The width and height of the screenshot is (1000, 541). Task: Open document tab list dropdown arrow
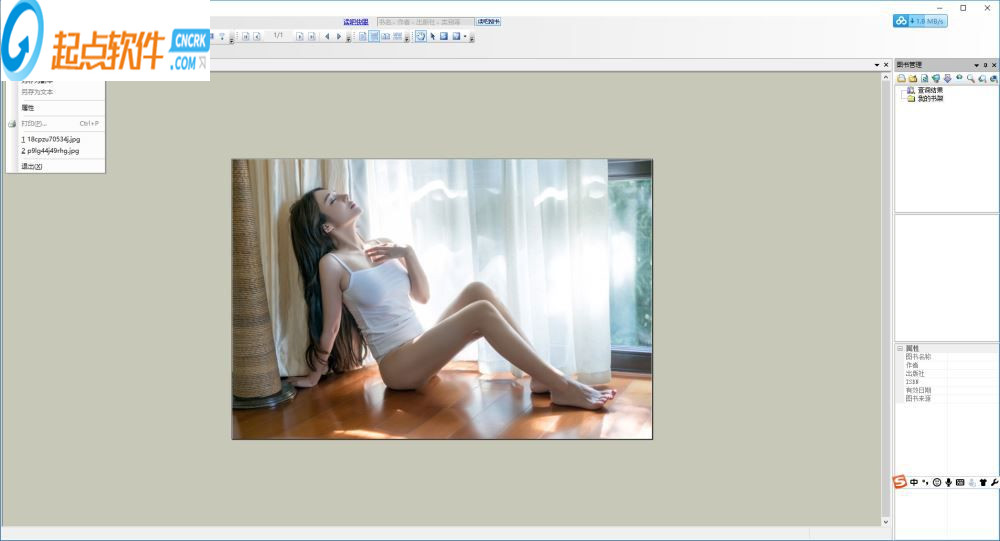[x=877, y=65]
